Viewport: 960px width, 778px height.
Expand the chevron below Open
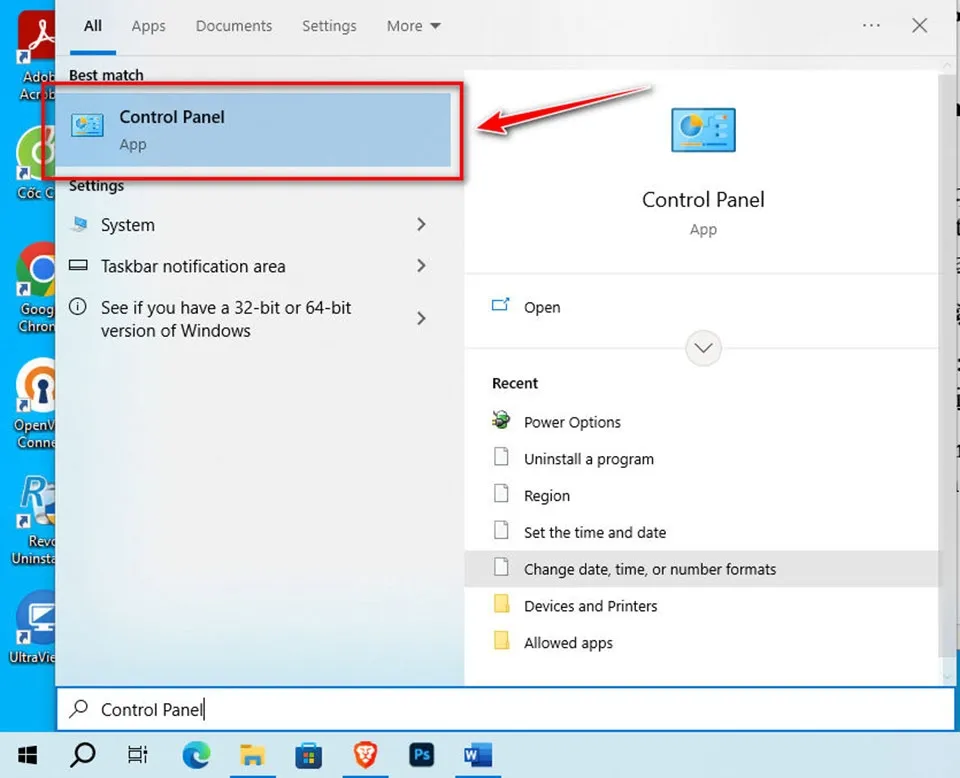[x=703, y=348]
